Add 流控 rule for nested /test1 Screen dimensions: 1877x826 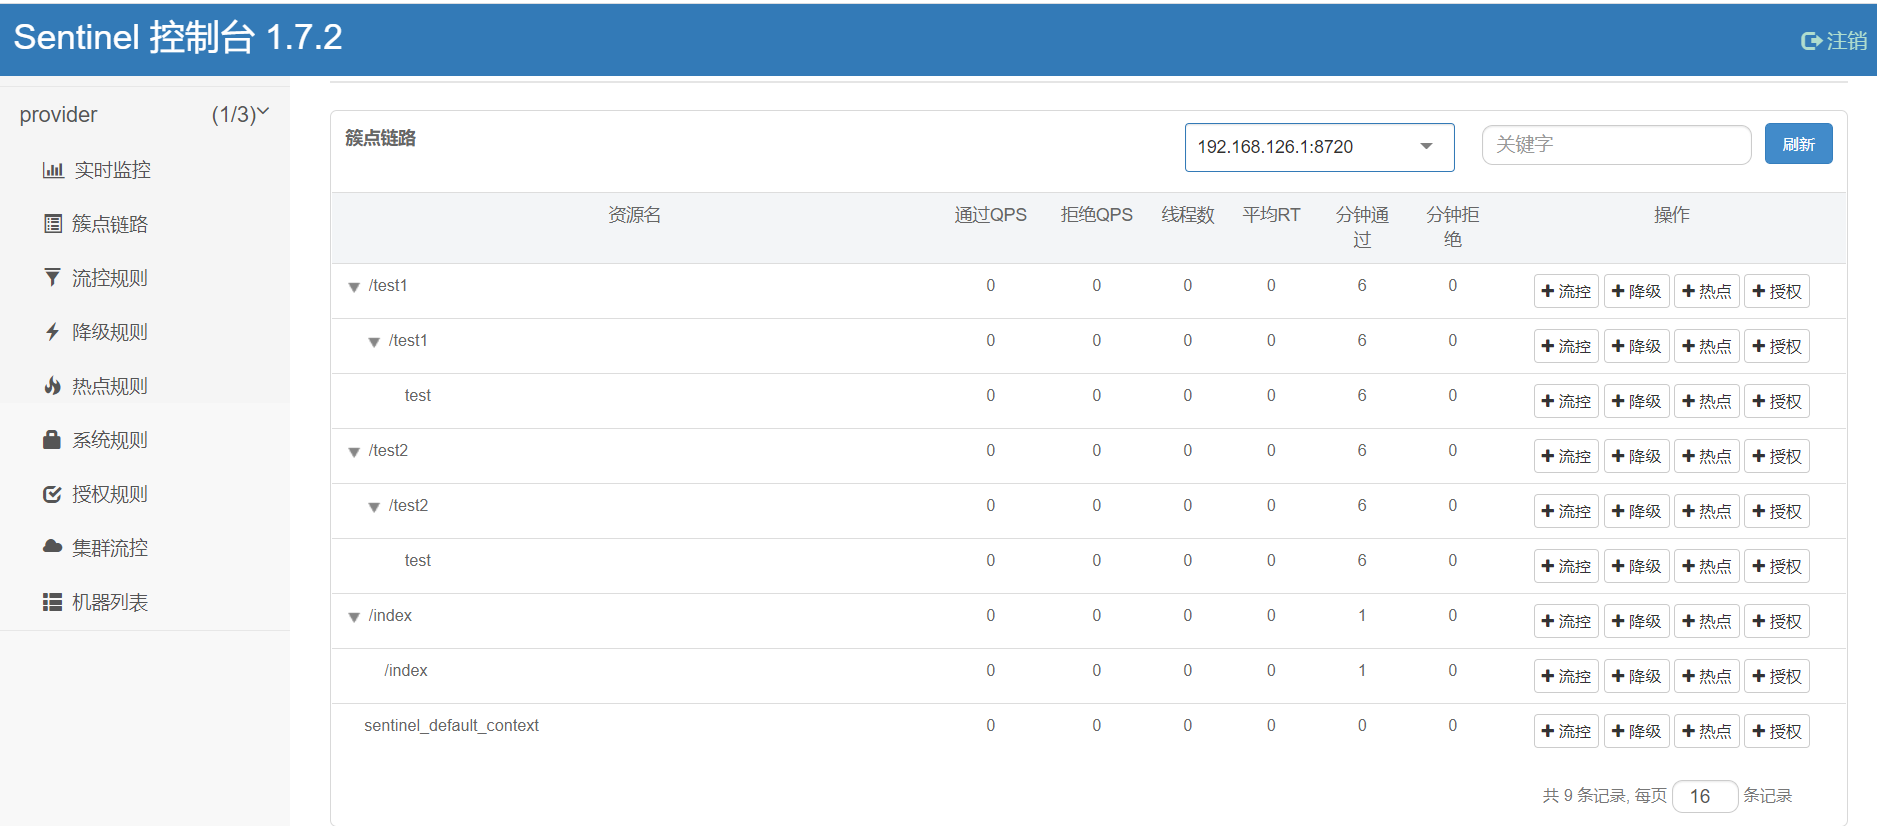pyautogui.click(x=1566, y=346)
